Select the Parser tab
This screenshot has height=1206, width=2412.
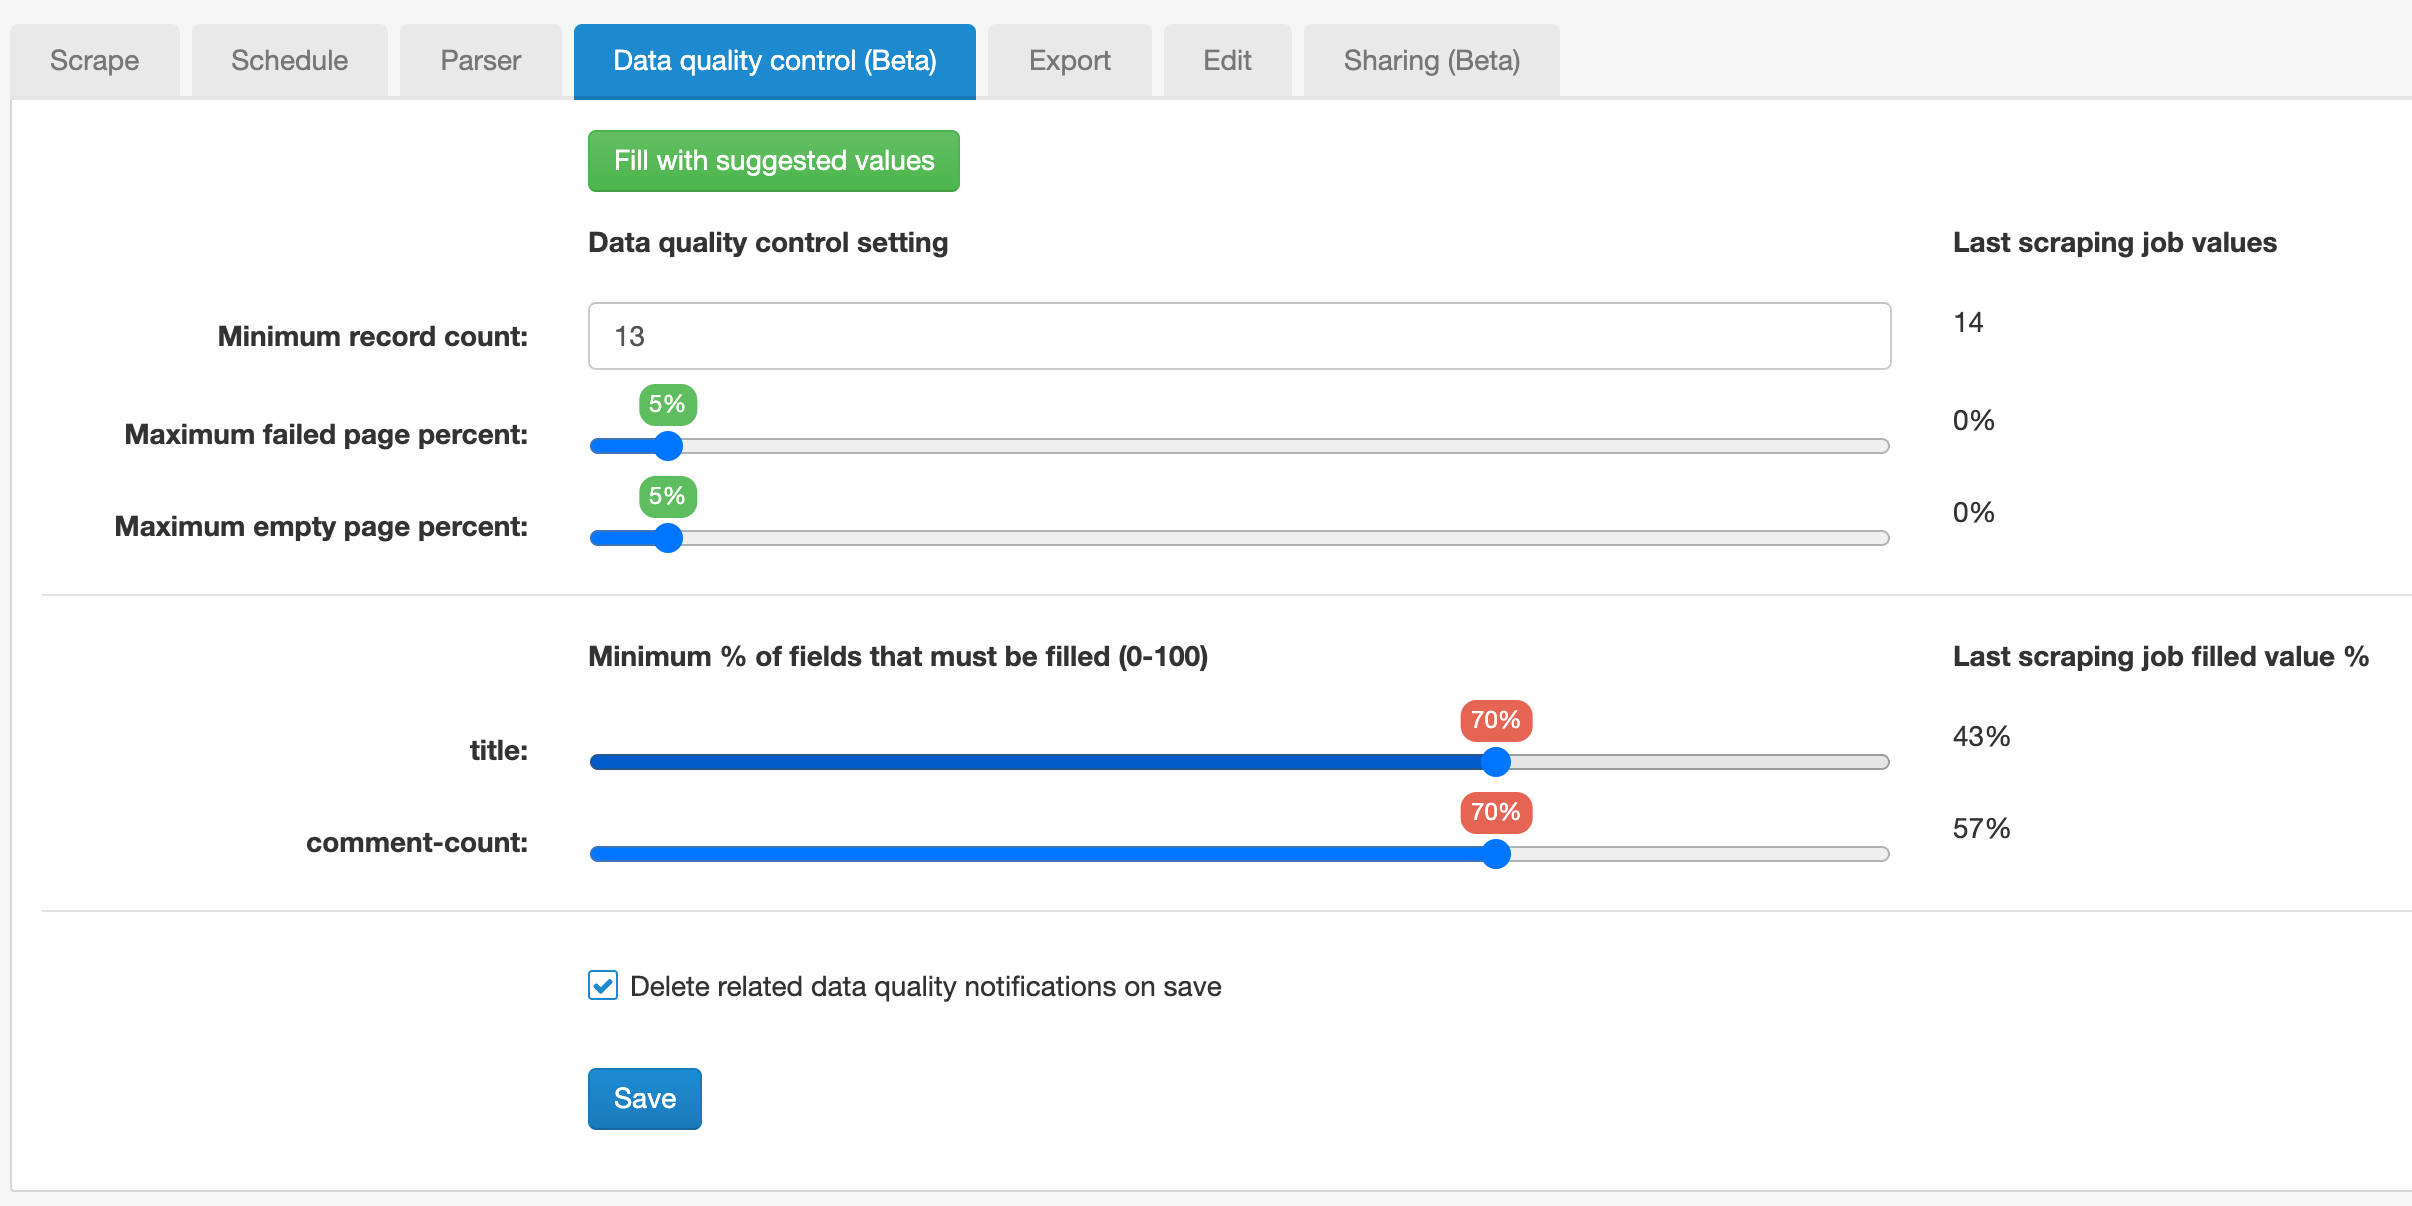click(480, 60)
